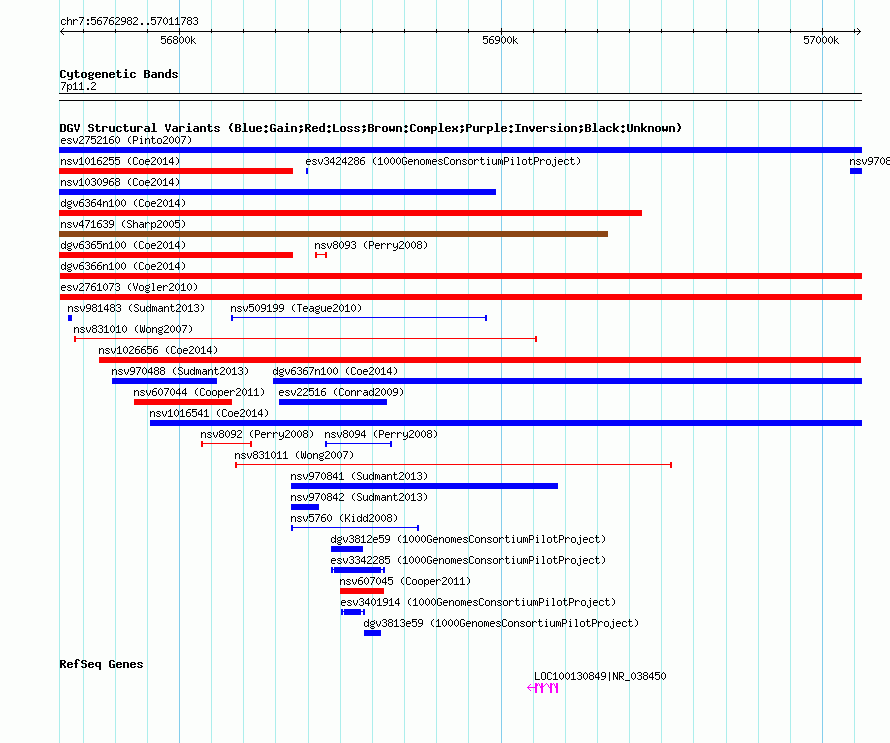Open the dgv3812e59 variant label
The width and height of the screenshot is (890, 743).
click(468, 539)
